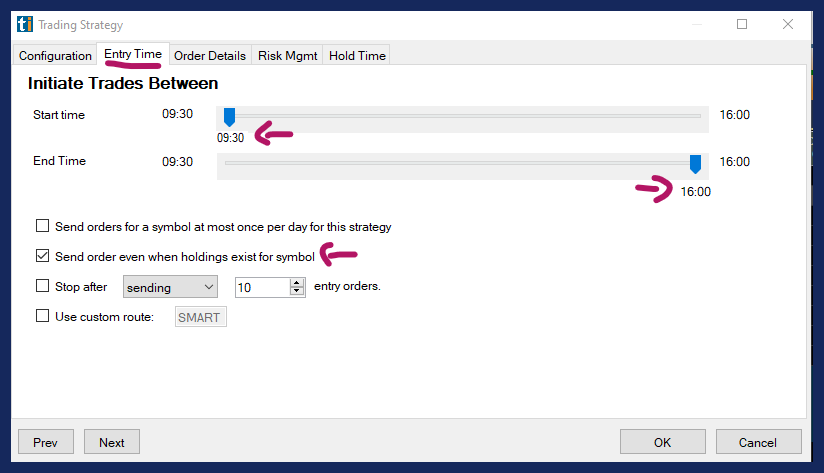Viewport: 824px width, 473px height.
Task: Go to the Risk Mgmt tab
Action: (x=289, y=56)
